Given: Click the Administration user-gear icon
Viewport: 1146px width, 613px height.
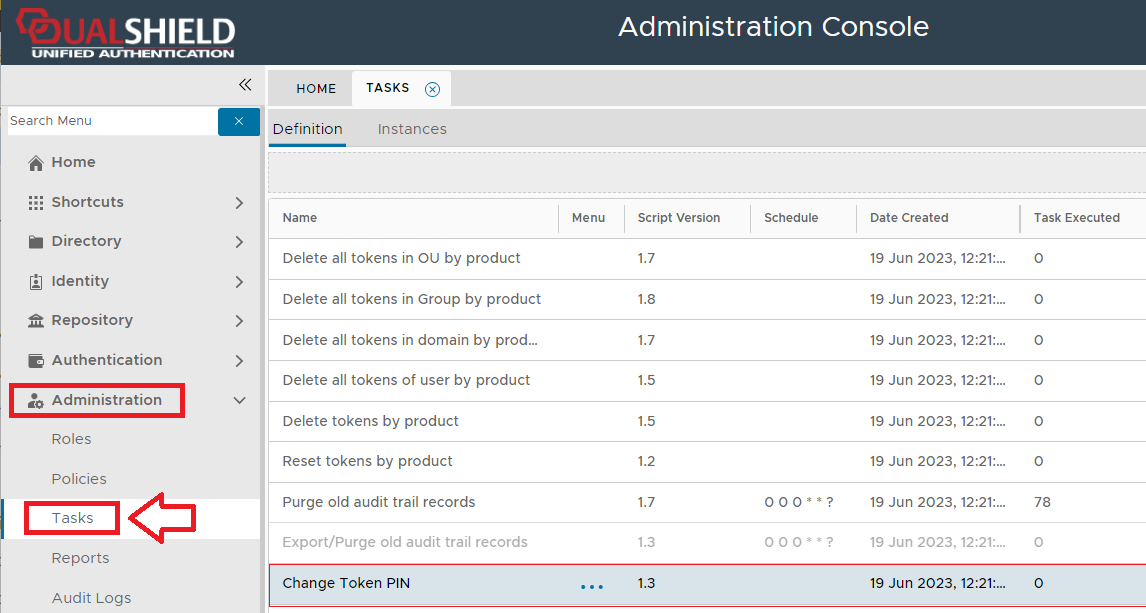Looking at the screenshot, I should click(36, 401).
